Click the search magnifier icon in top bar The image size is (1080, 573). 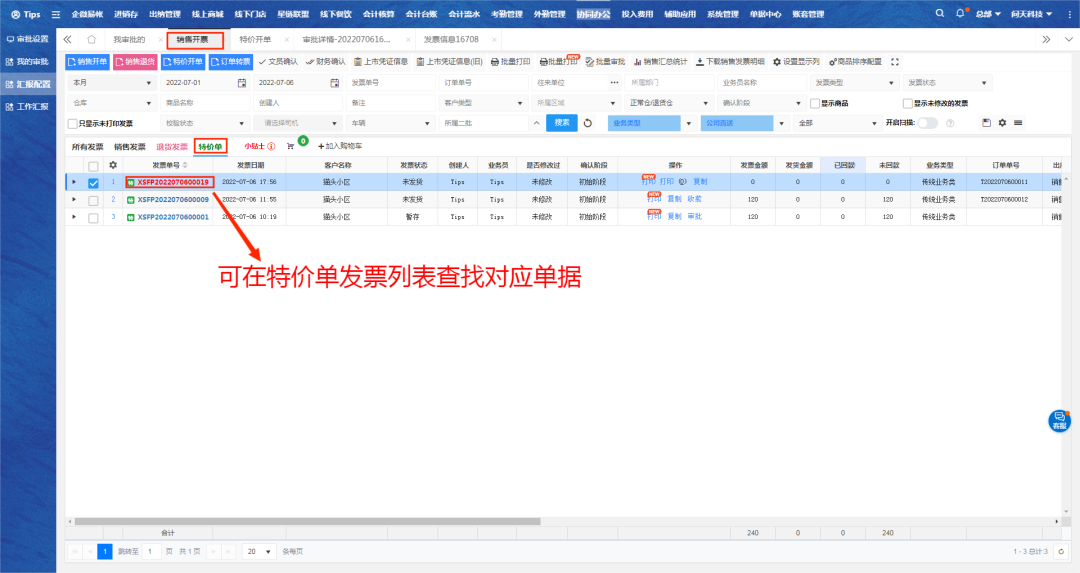click(940, 14)
